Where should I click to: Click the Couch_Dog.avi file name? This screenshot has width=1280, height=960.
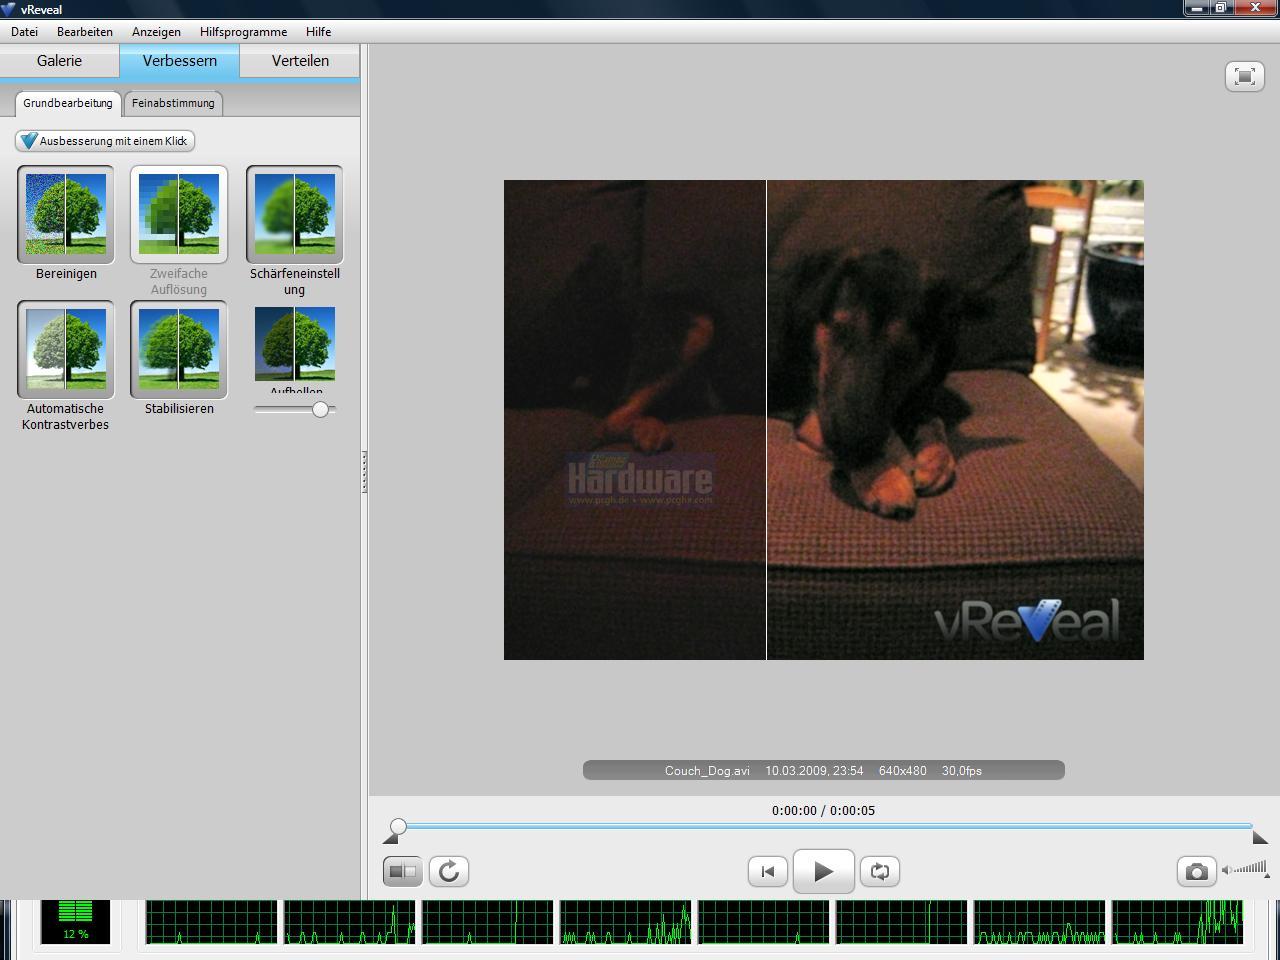point(707,771)
